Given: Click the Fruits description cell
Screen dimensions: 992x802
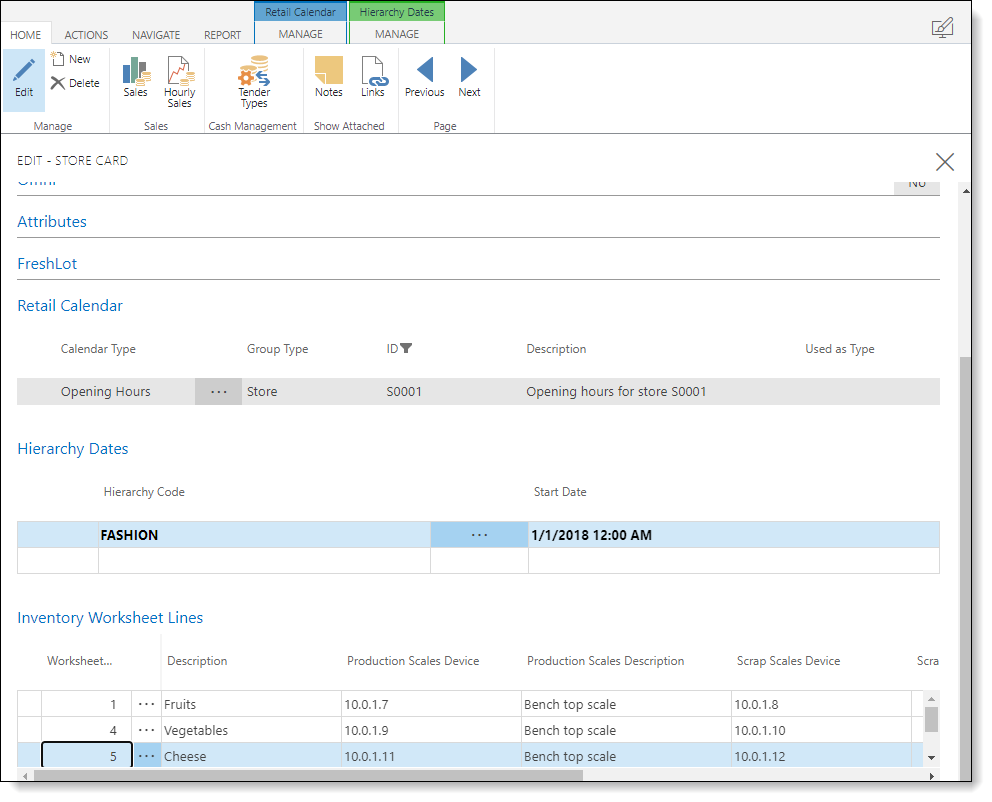Looking at the screenshot, I should point(251,704).
